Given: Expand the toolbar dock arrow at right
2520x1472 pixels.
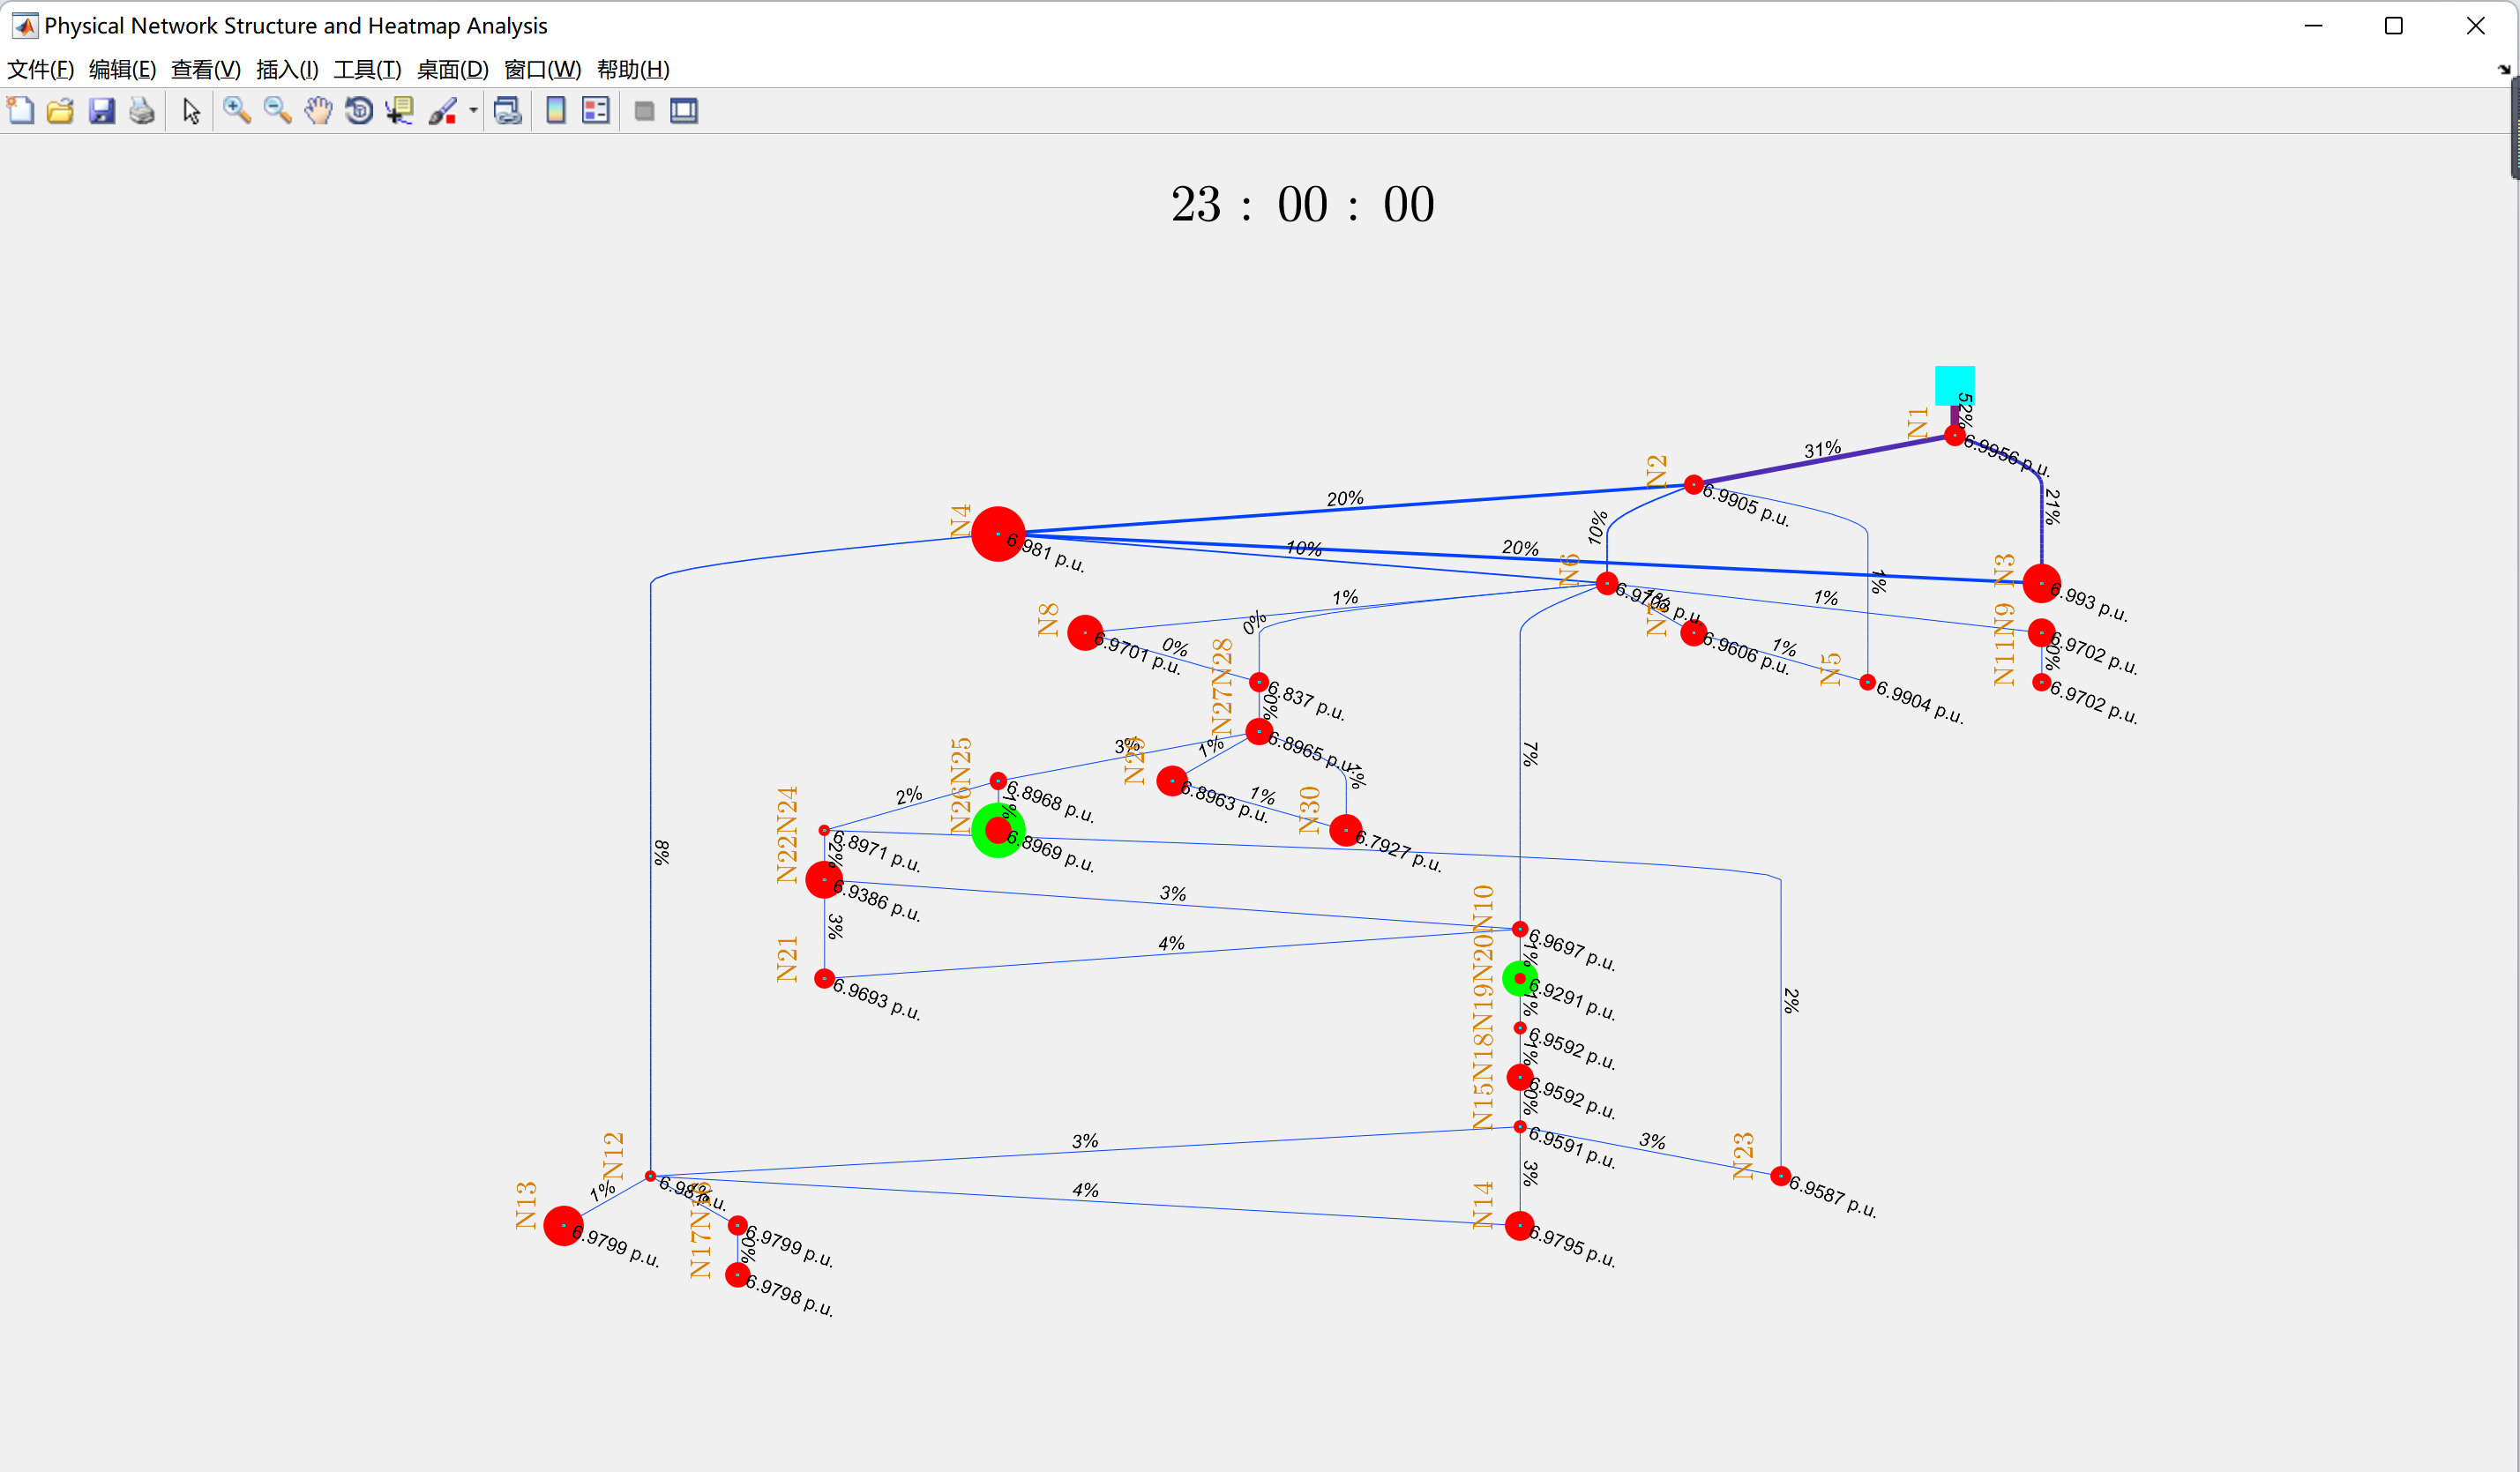Looking at the screenshot, I should [2503, 70].
